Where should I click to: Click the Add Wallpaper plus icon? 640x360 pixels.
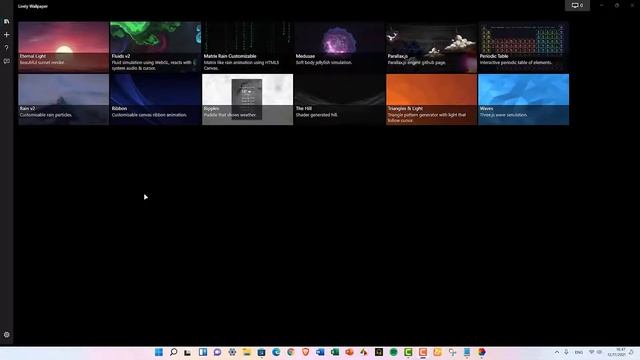[7, 35]
